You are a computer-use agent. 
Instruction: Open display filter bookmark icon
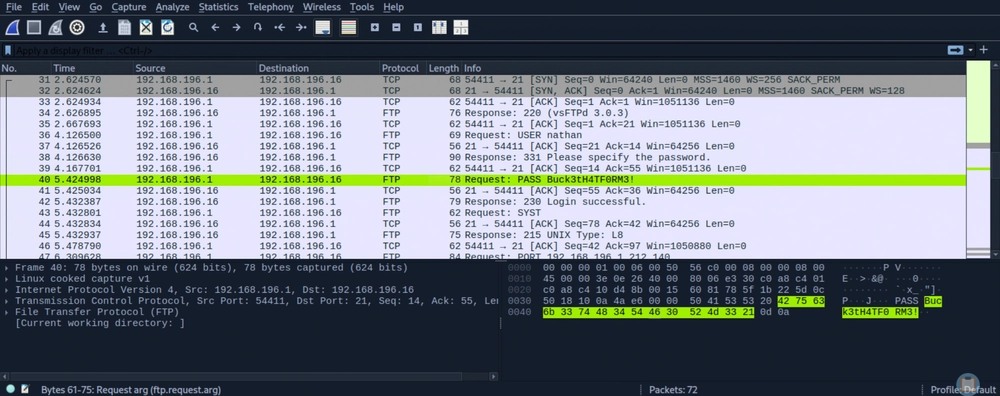point(8,50)
